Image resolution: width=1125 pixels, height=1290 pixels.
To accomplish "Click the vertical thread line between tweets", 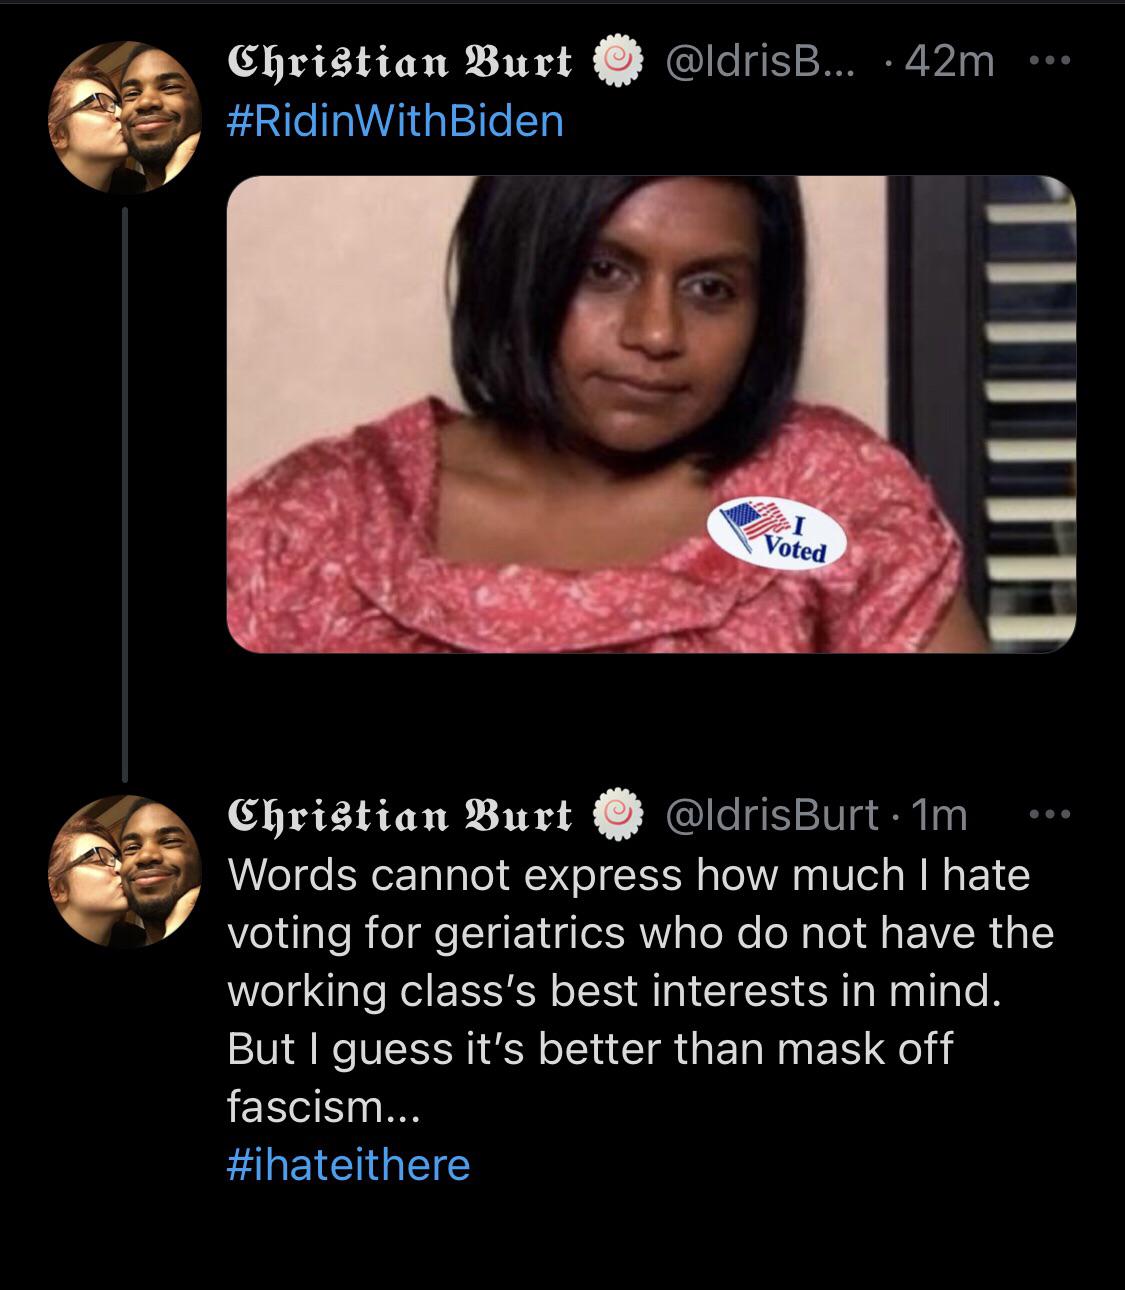I will tap(125, 490).
